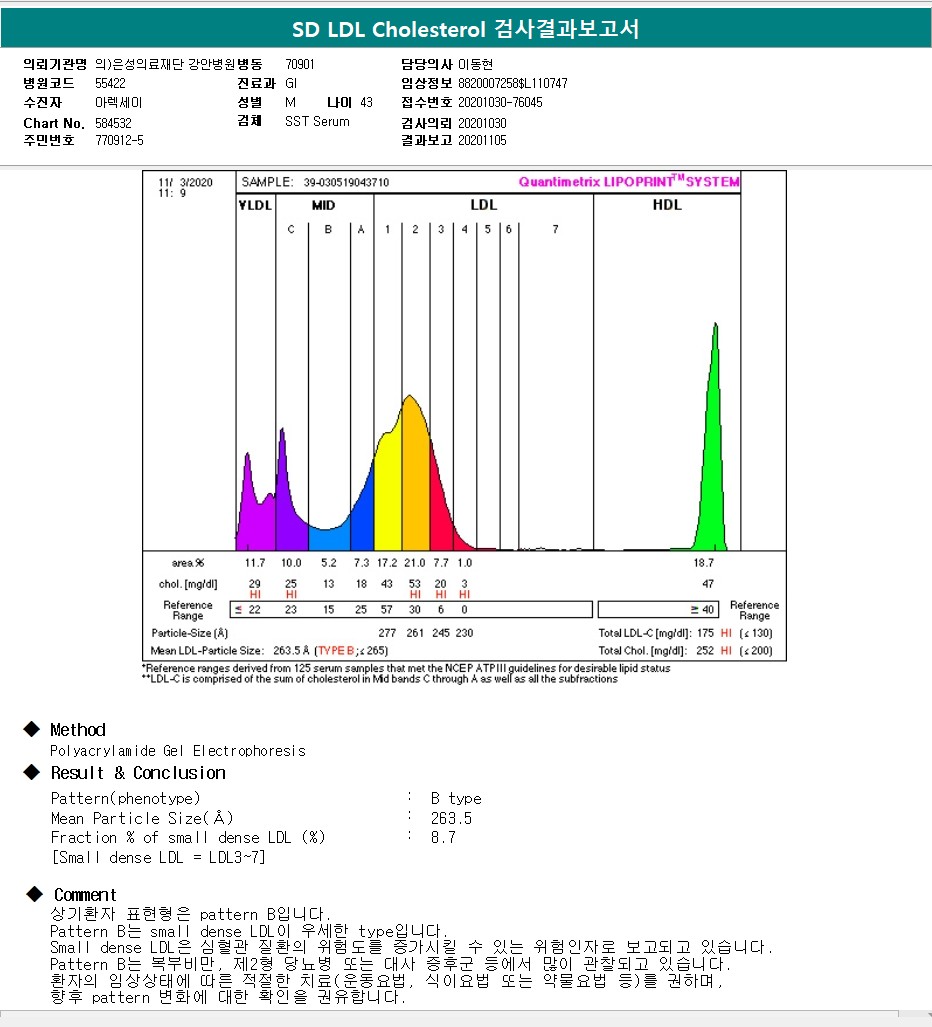Screen dimensions: 932x1027
Task: Click the LDL column header
Action: click(483, 205)
